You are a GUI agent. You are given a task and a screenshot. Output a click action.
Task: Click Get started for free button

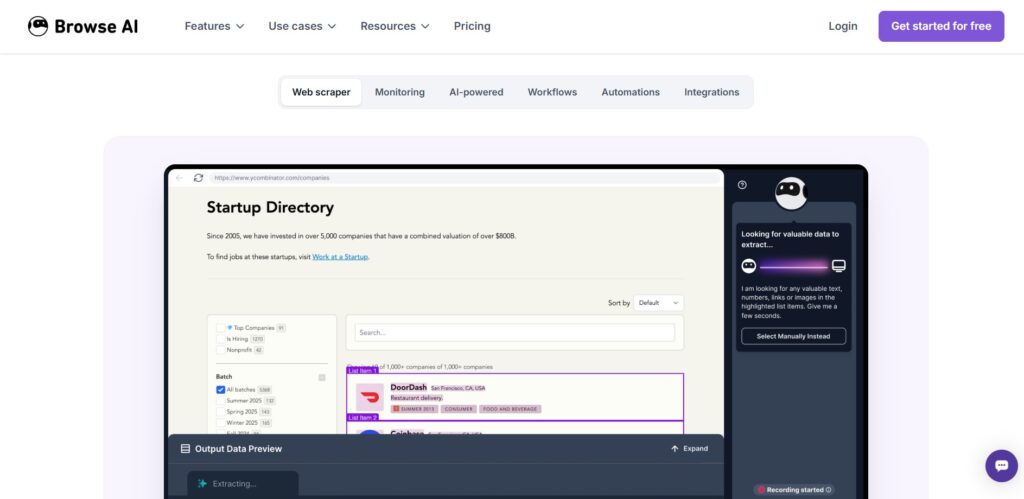tap(941, 26)
